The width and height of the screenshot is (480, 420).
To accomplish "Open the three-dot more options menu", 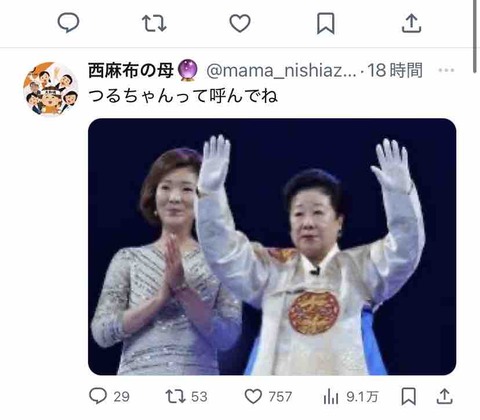I will [446, 70].
